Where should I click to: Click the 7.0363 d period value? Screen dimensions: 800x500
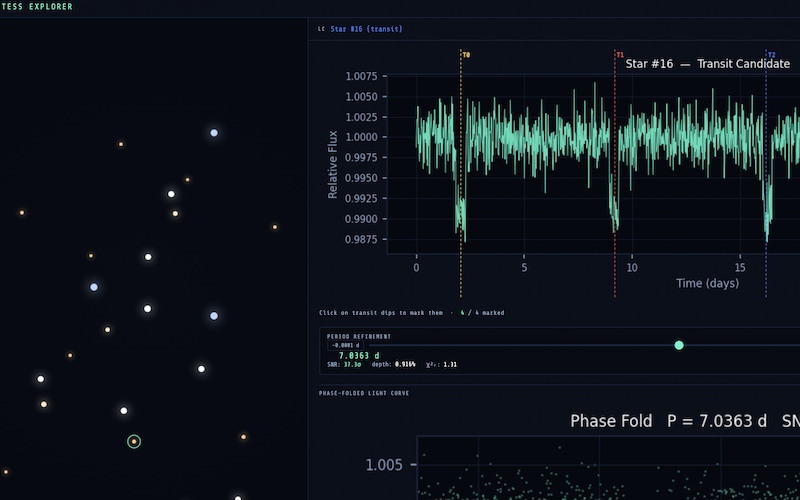(x=359, y=356)
